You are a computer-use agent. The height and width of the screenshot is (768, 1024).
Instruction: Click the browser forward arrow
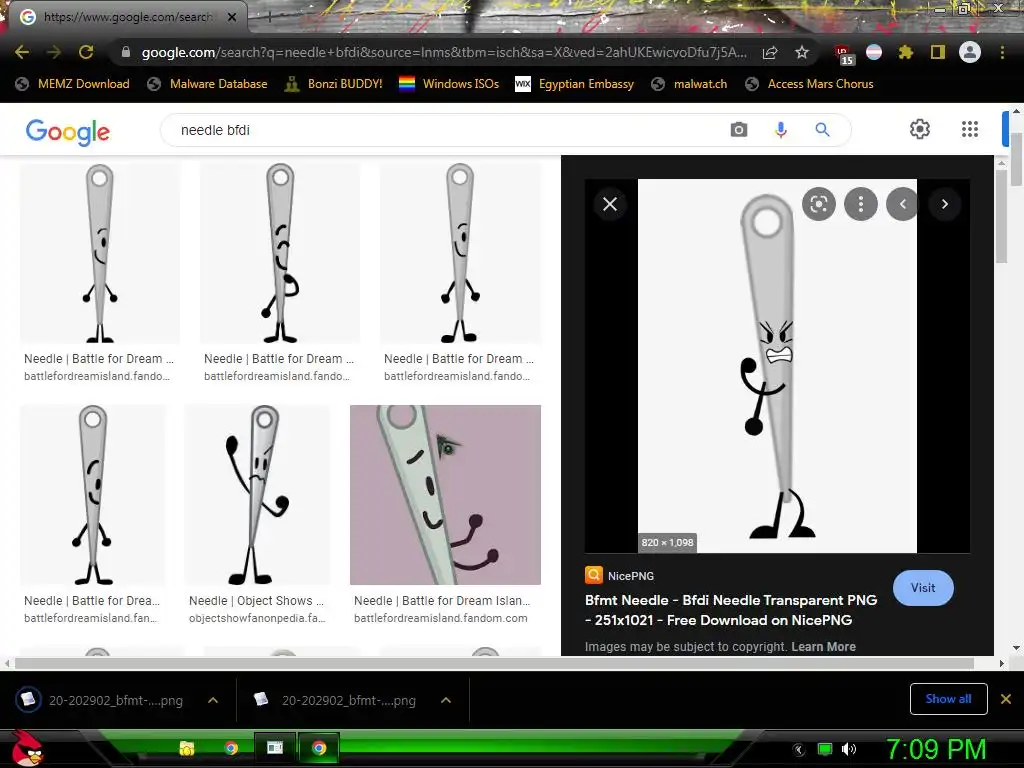(x=54, y=52)
